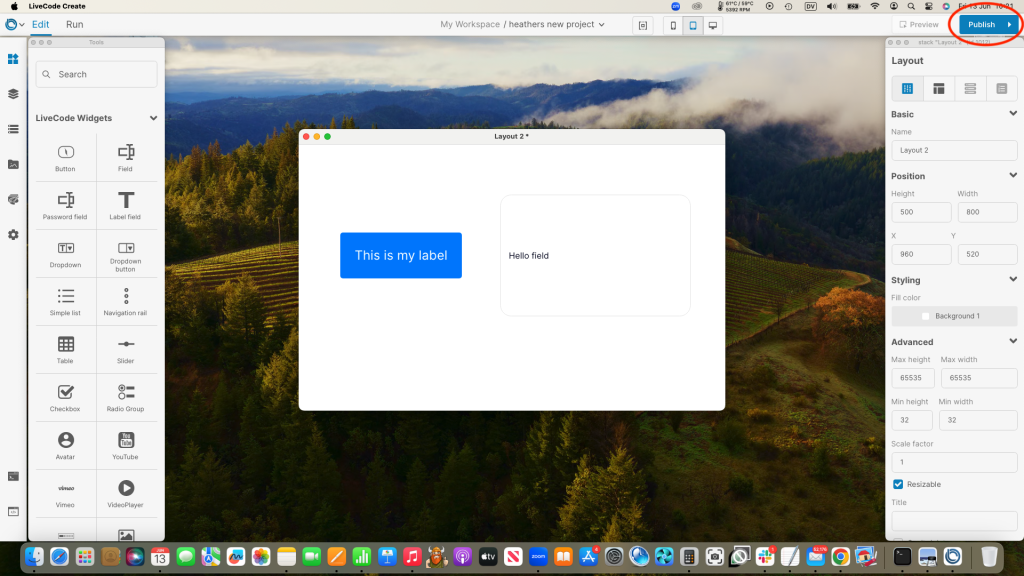Collapse the LiveCode Widgets section
This screenshot has width=1024, height=576.
[x=153, y=117]
